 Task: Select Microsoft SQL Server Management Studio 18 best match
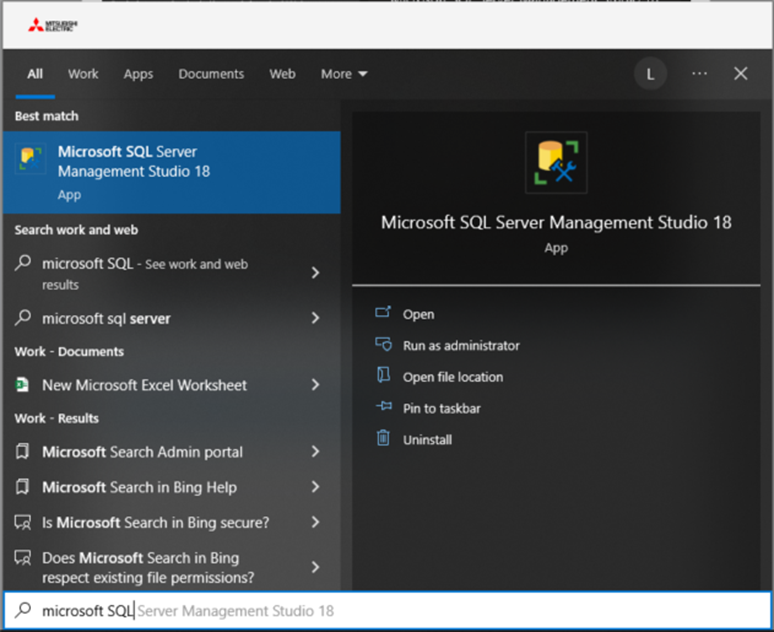click(x=172, y=172)
